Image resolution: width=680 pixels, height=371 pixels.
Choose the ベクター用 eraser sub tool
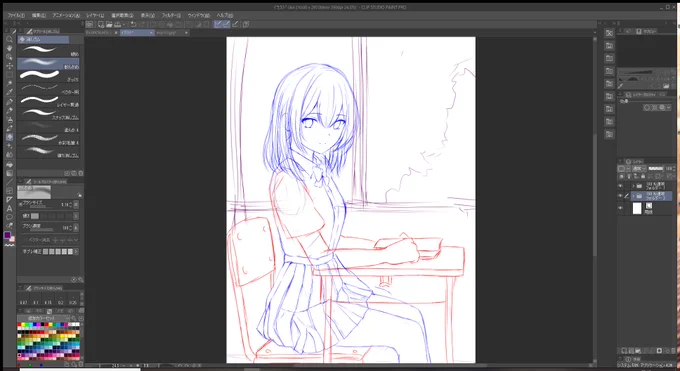coord(48,89)
